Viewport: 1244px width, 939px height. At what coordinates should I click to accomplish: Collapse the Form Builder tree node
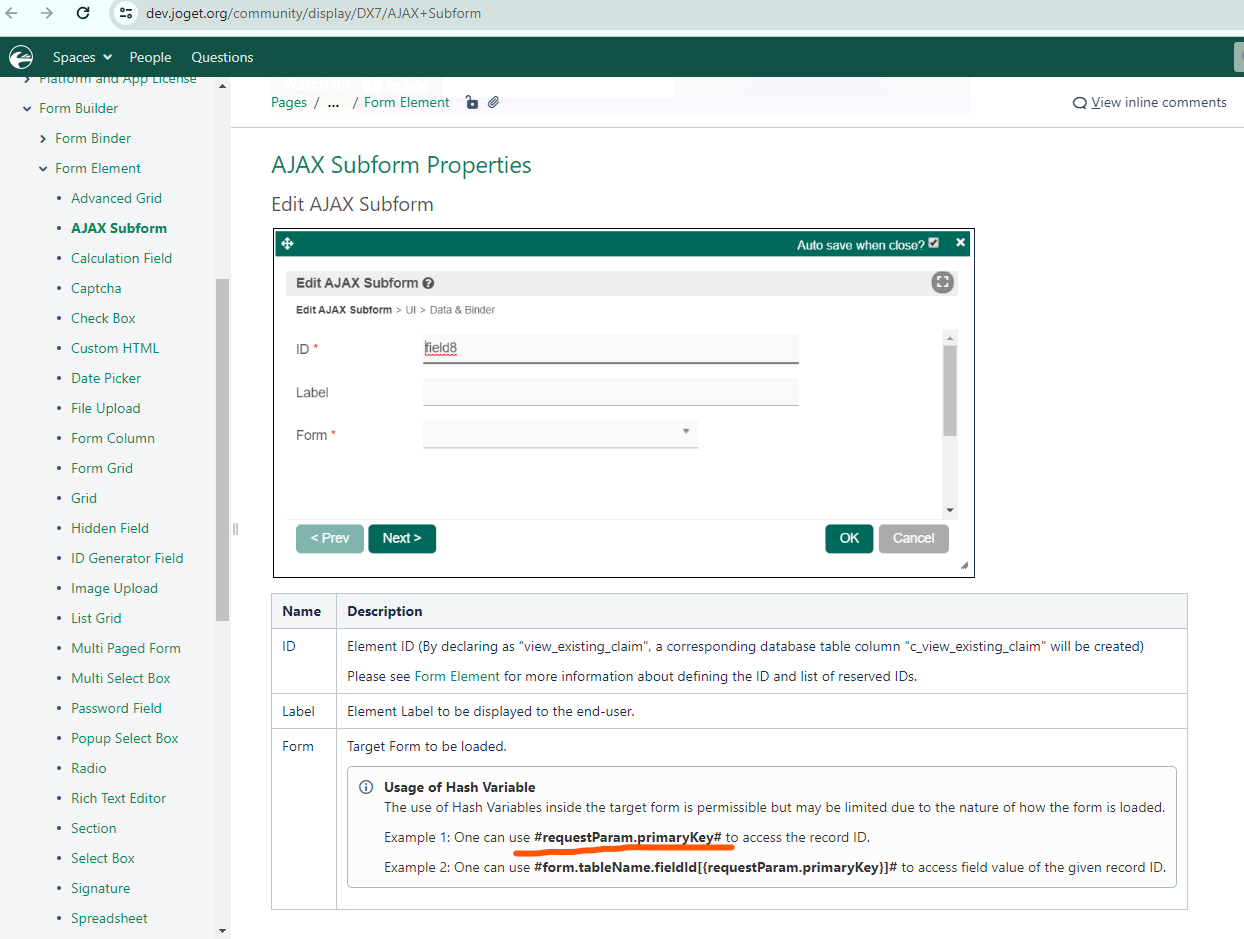click(x=27, y=108)
